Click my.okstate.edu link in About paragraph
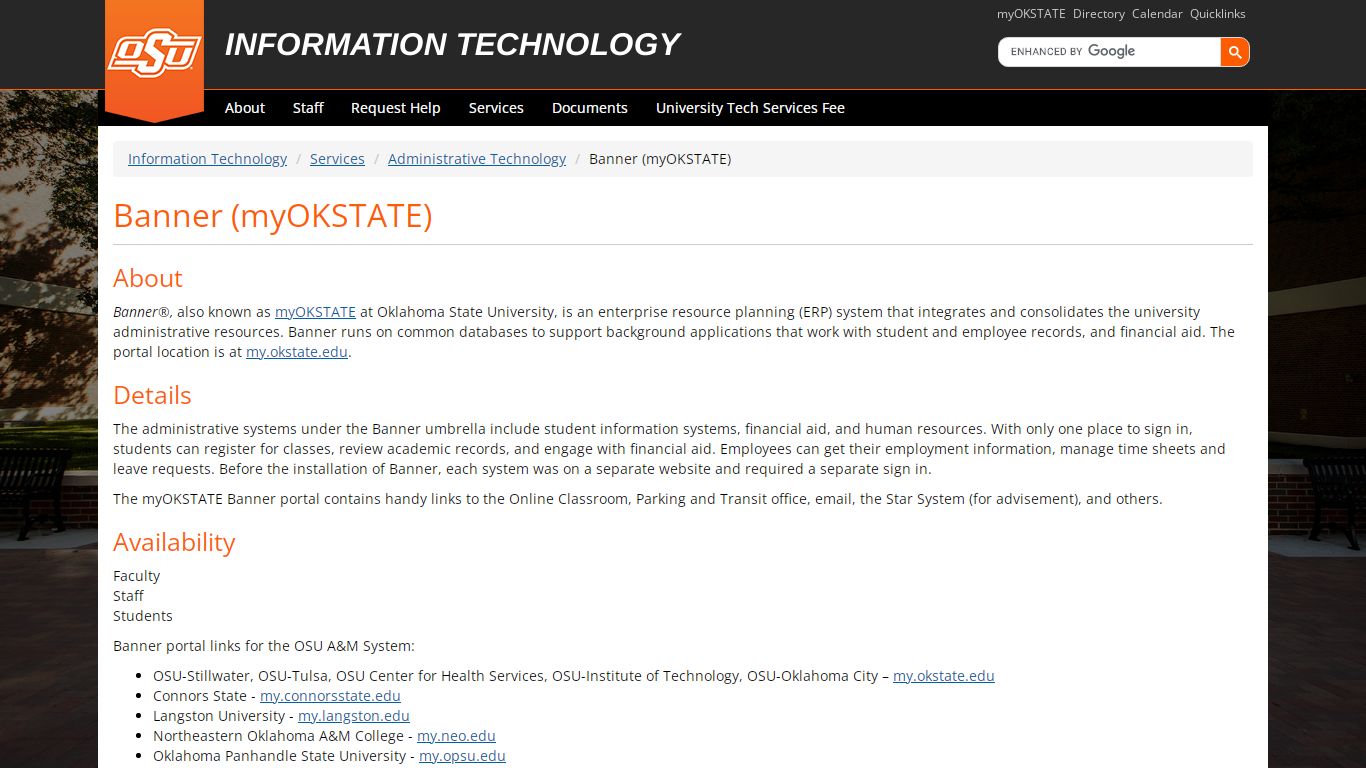 (x=297, y=352)
